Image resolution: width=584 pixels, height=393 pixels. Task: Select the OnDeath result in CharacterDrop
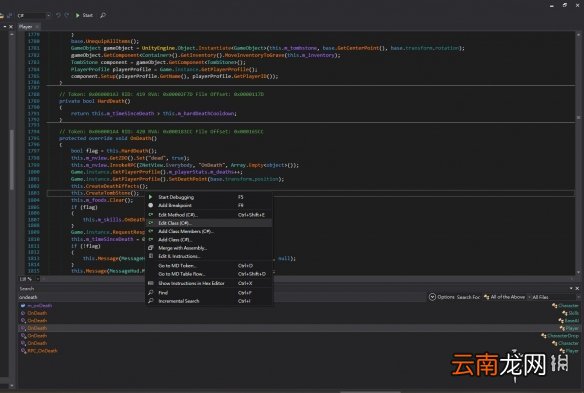(x=300, y=336)
